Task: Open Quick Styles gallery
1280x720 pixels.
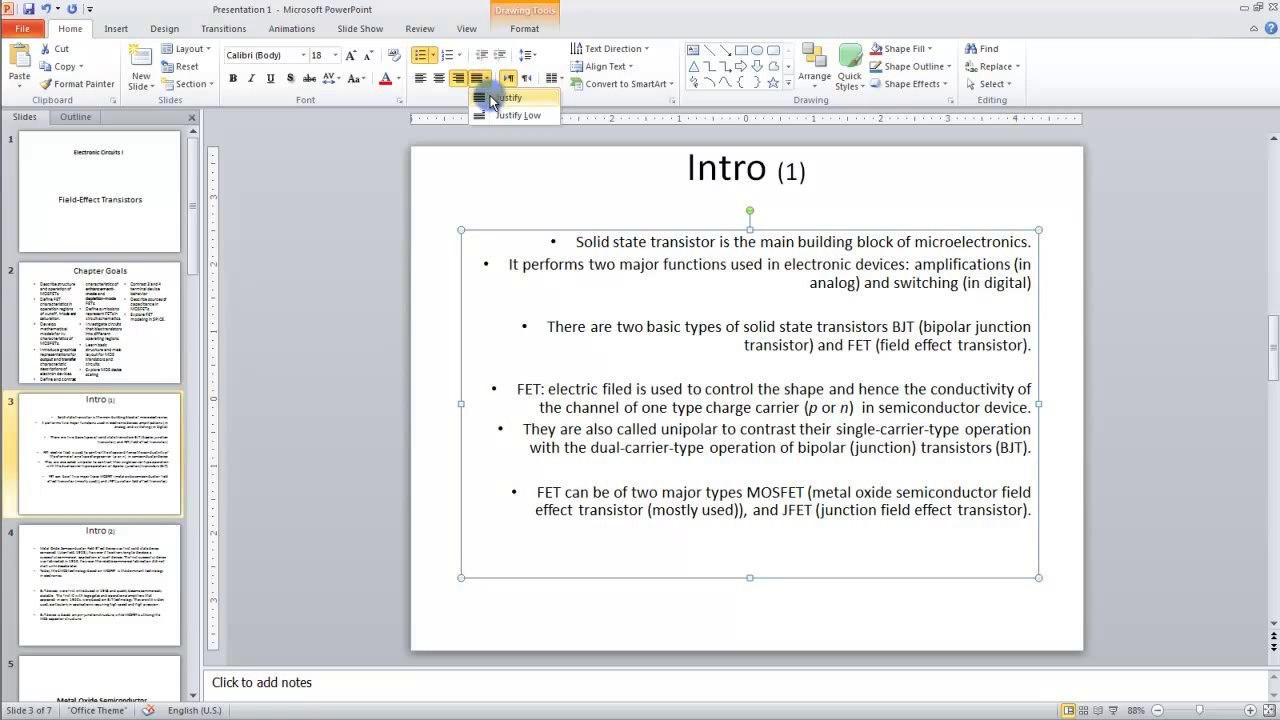Action: (x=850, y=68)
